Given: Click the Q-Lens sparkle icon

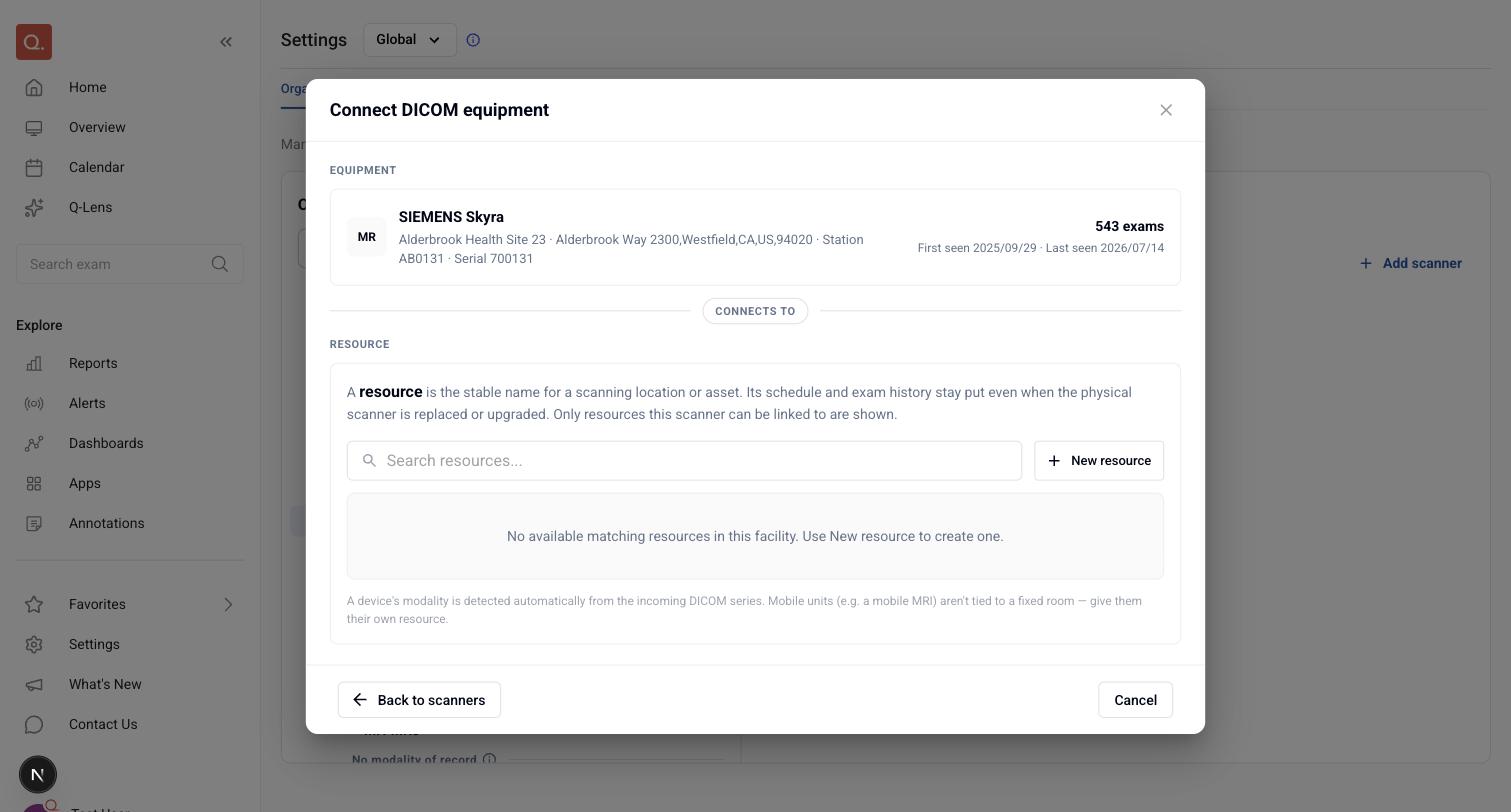Looking at the screenshot, I should click(x=34, y=207).
